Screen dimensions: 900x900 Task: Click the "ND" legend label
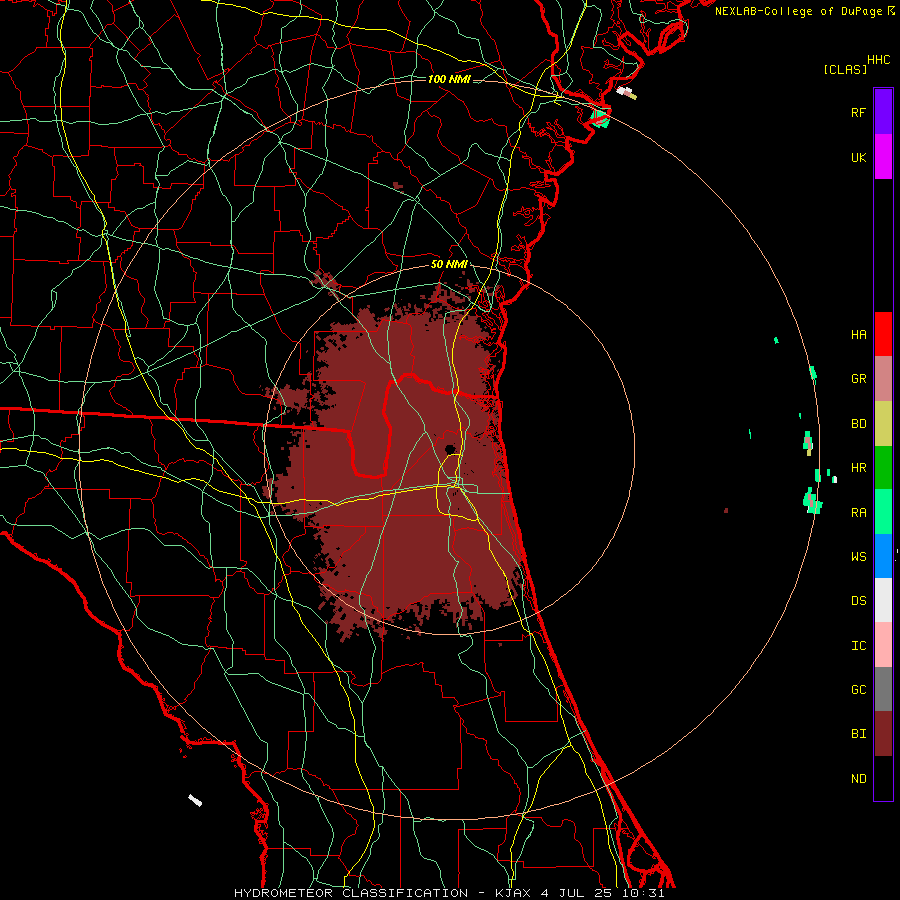tap(858, 778)
